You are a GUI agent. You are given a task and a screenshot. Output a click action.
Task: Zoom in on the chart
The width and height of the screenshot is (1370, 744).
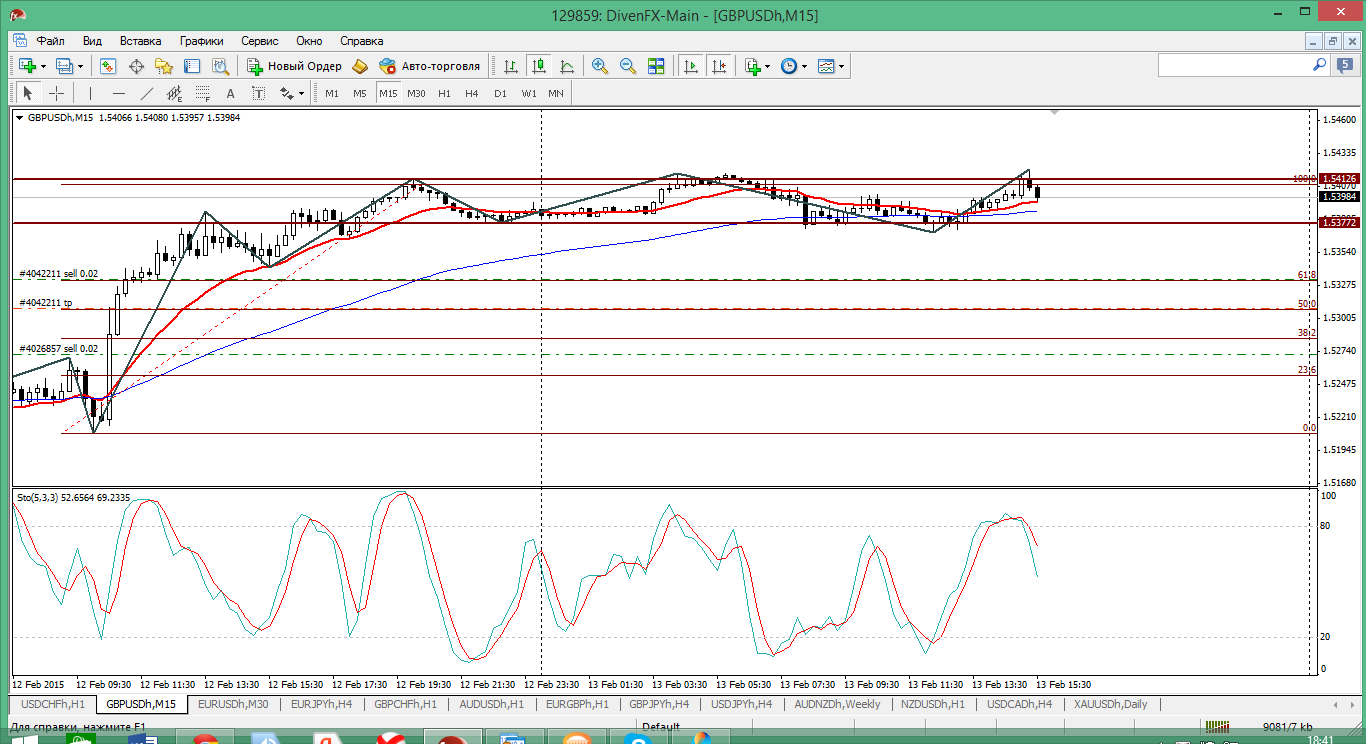[600, 66]
